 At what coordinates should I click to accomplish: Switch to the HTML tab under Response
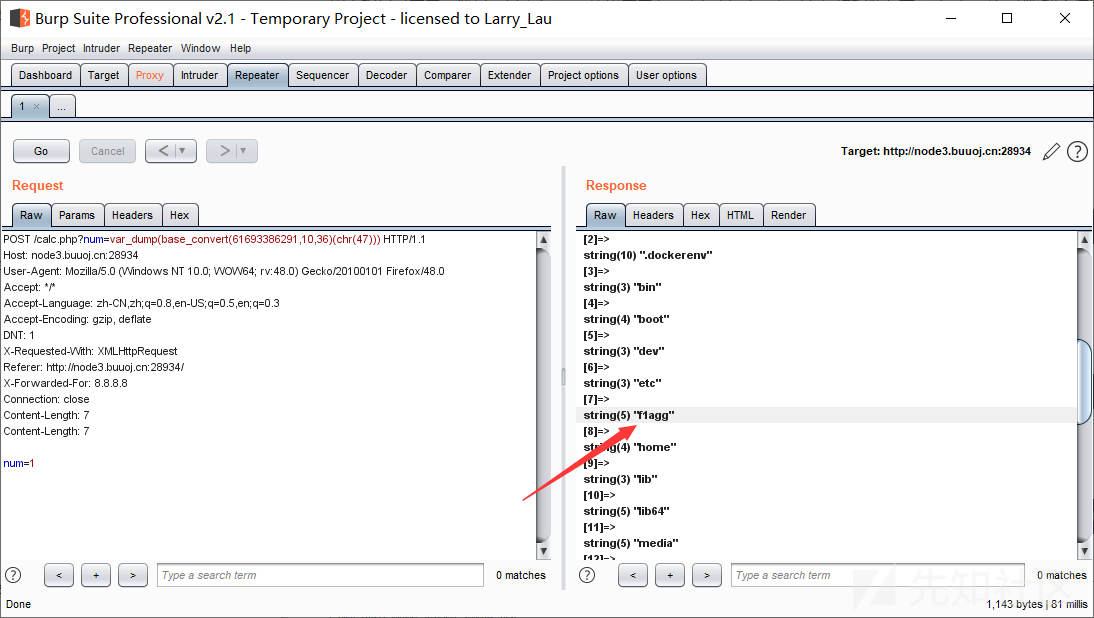tap(740, 216)
